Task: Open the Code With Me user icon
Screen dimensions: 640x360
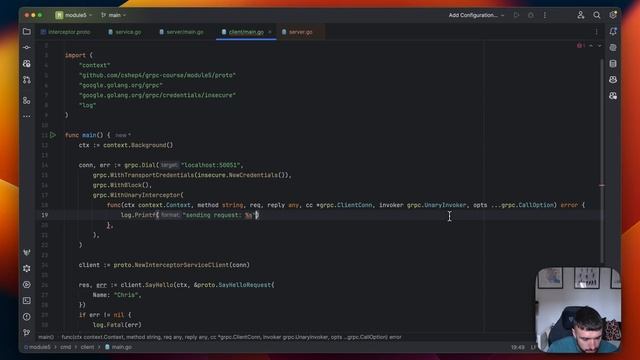Action: coord(581,16)
